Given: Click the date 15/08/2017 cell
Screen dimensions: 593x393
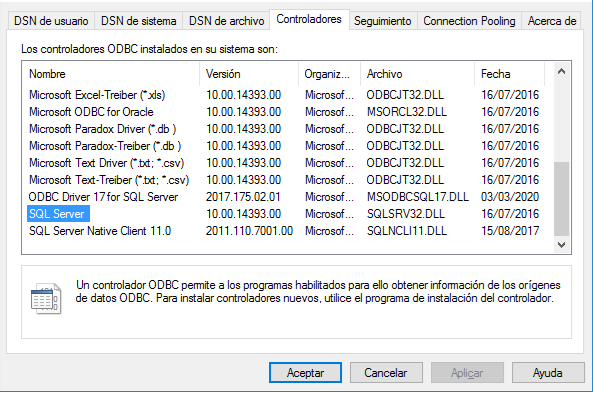Looking at the screenshot, I should [x=510, y=231].
